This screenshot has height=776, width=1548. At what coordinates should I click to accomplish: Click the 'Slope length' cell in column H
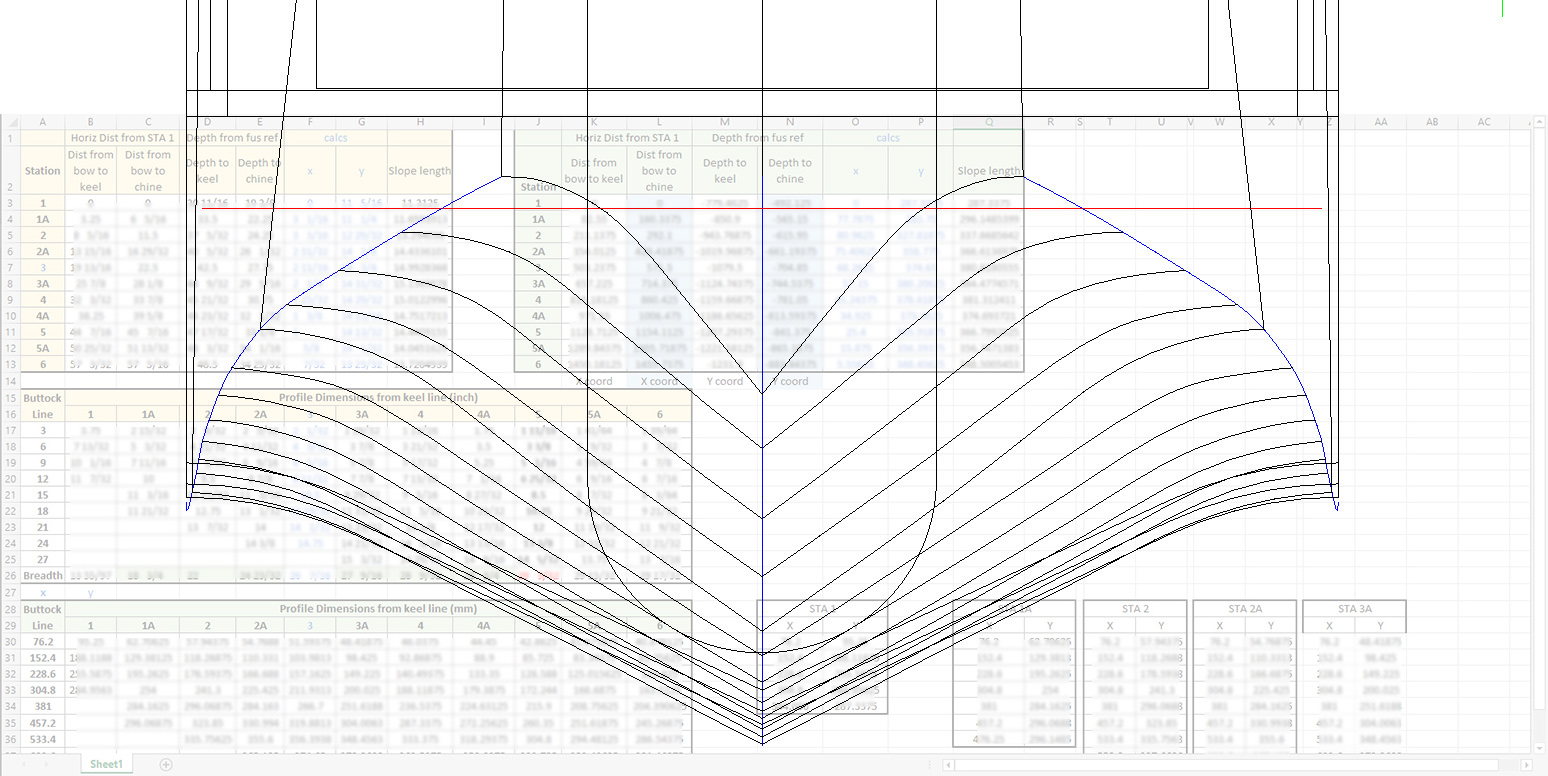pos(420,171)
